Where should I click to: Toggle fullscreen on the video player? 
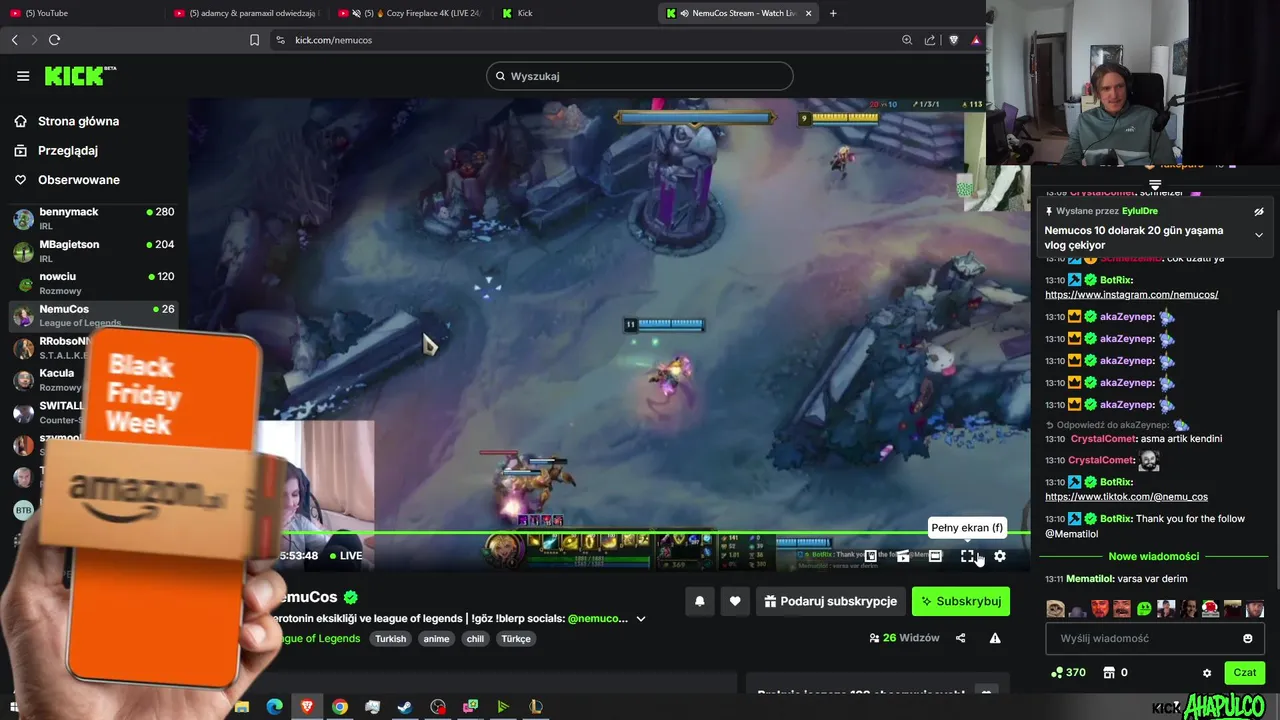[967, 556]
